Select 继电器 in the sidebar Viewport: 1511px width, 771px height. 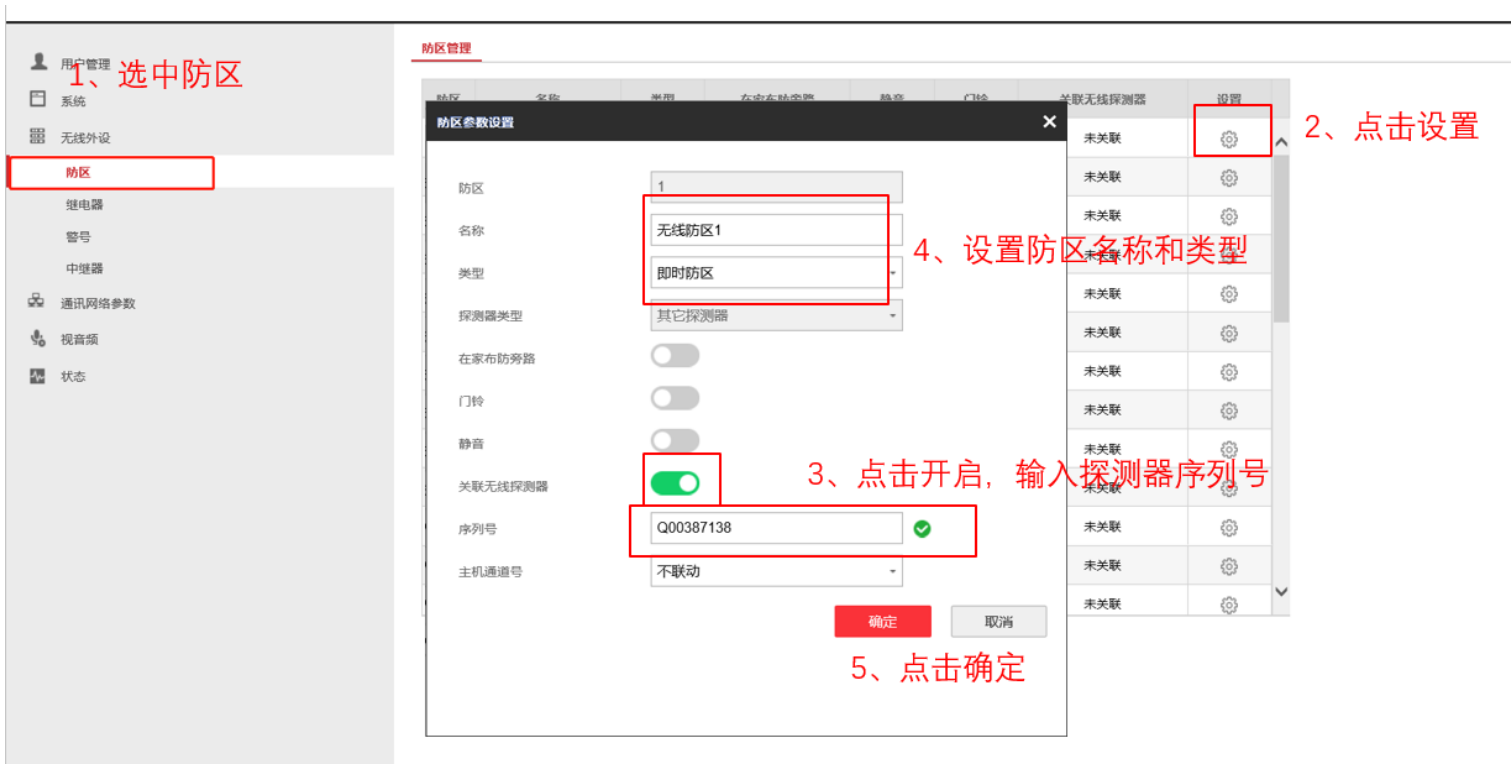85,205
